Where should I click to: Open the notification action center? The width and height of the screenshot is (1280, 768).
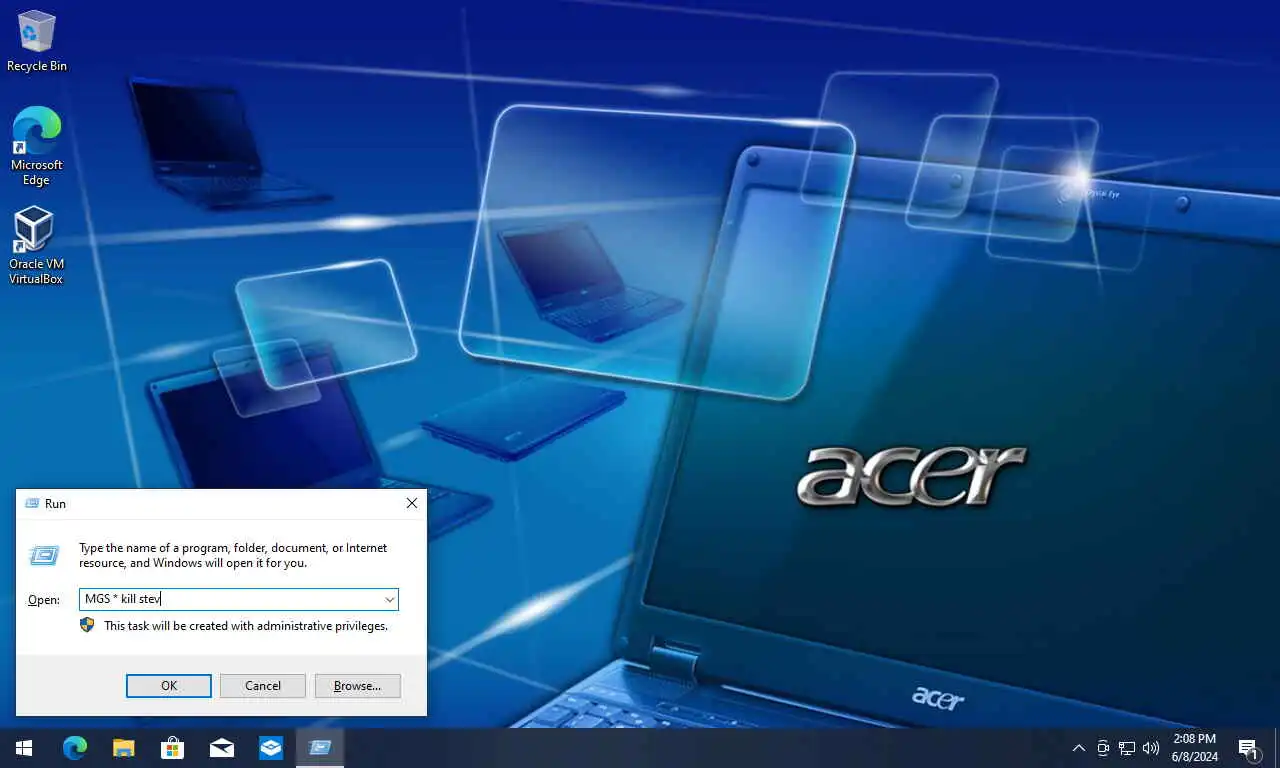tap(1249, 748)
